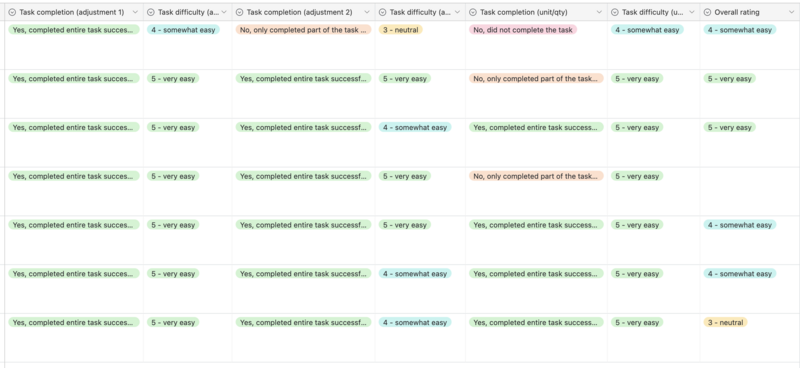The image size is (800, 368).
Task: Click the select-field icon on Task completion (adjustment 1) header
Action: tap(13, 12)
